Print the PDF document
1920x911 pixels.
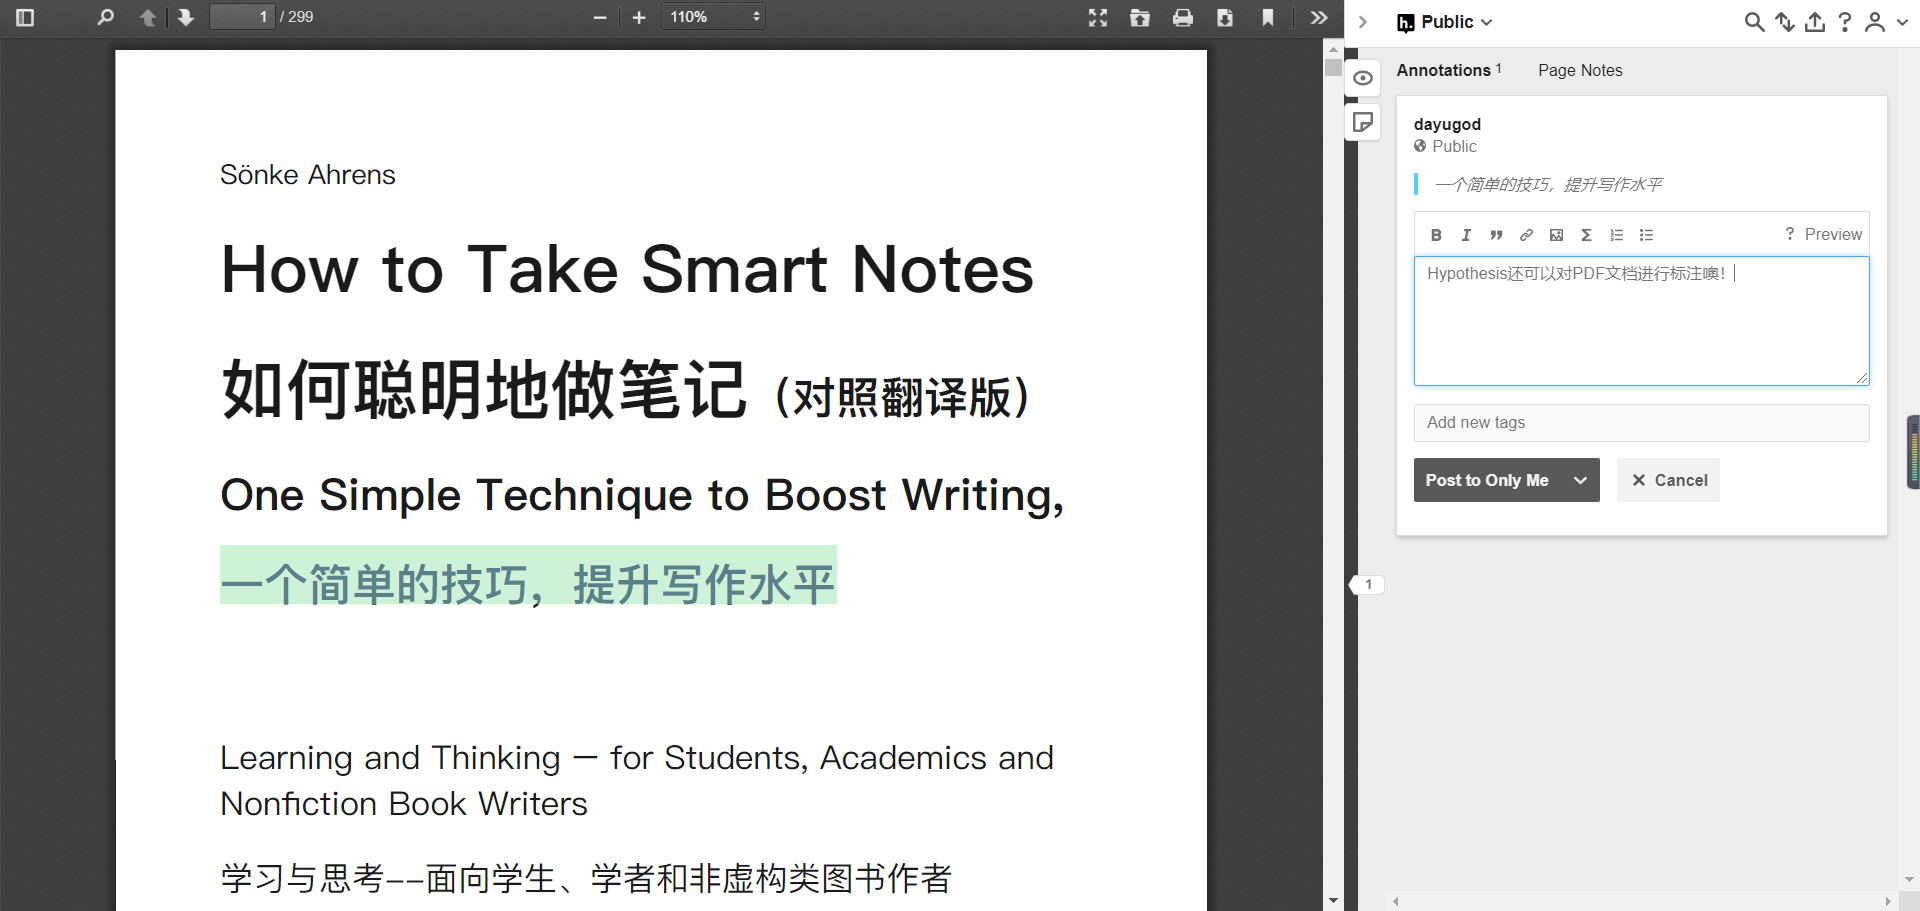pyautogui.click(x=1183, y=17)
